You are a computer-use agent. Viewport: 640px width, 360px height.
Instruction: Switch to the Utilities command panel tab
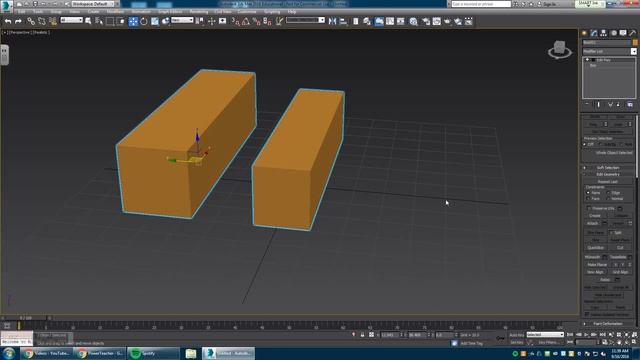(x=633, y=33)
